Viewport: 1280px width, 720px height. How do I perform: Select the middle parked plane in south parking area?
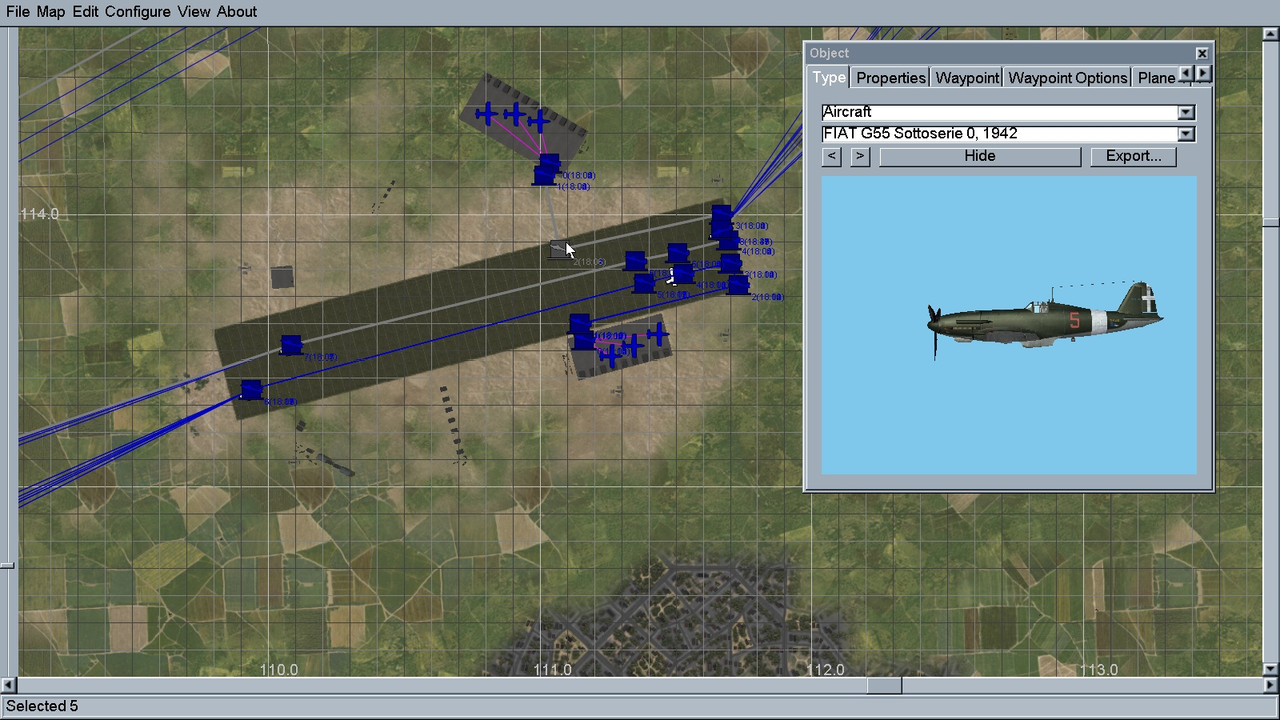click(x=632, y=346)
